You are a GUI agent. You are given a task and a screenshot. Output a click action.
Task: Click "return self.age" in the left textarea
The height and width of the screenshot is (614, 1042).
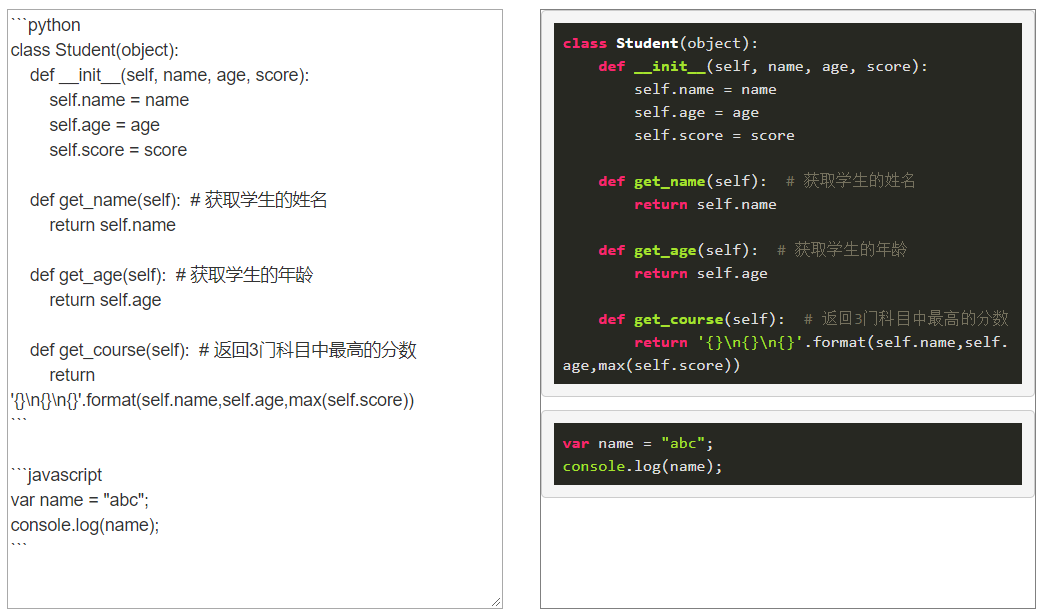click(x=105, y=300)
